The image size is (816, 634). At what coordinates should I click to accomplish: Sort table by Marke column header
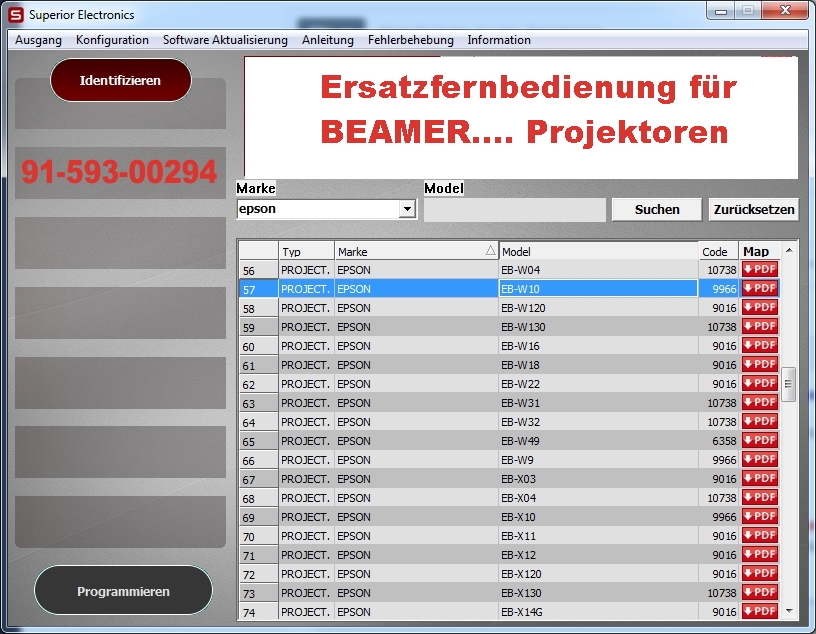(x=416, y=252)
